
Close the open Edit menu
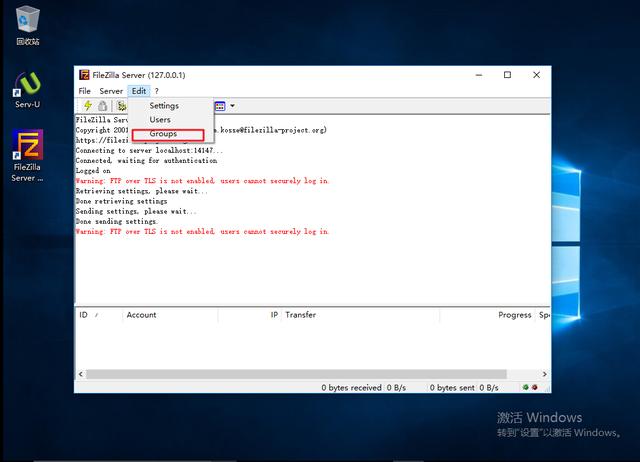[x=139, y=91]
